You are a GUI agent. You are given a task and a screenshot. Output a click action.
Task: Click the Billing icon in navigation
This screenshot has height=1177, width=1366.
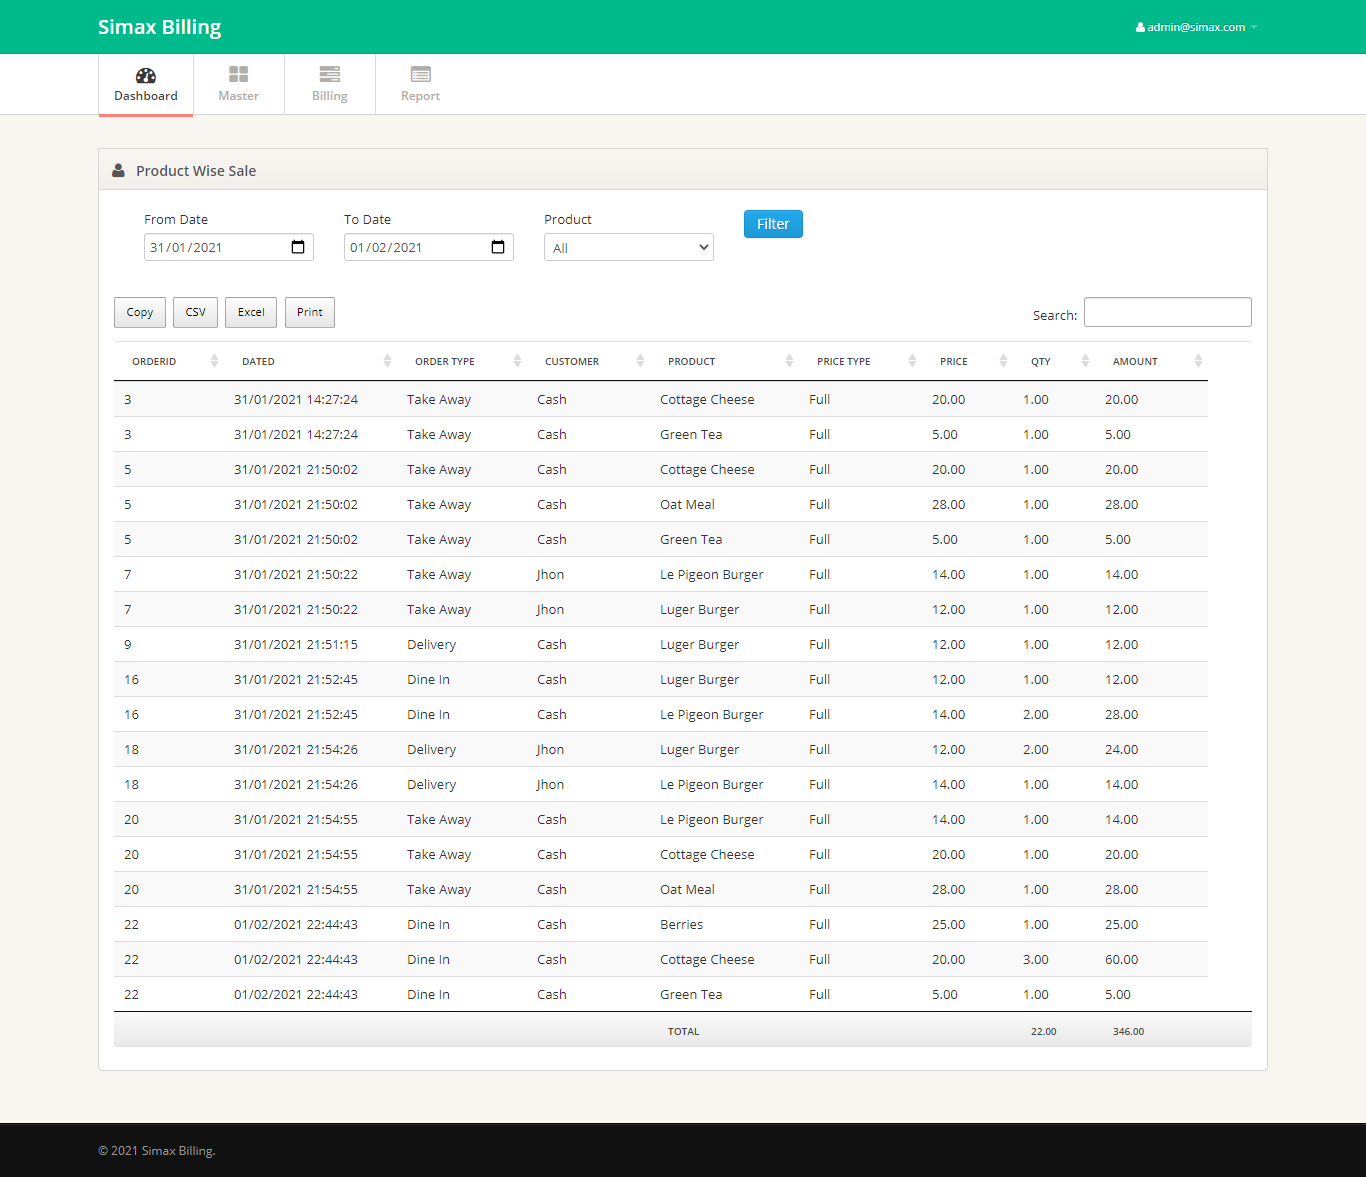(329, 75)
